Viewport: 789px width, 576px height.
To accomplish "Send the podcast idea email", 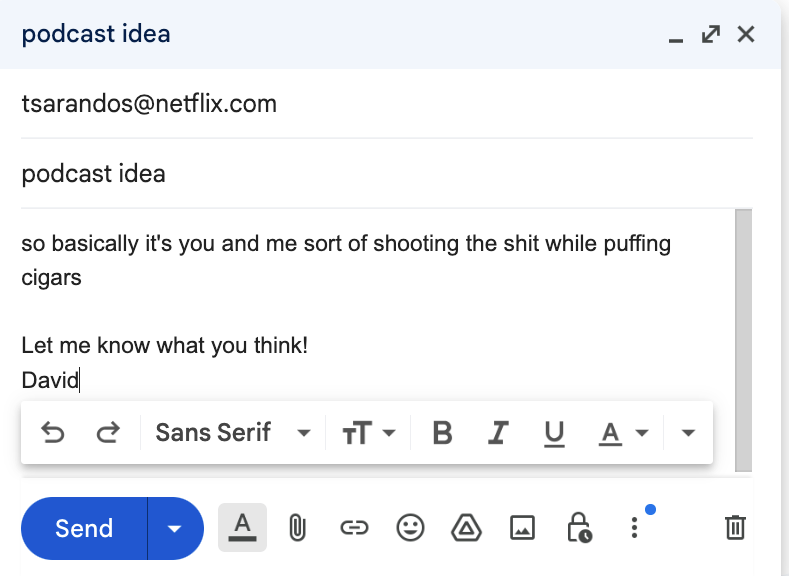I will coord(84,528).
